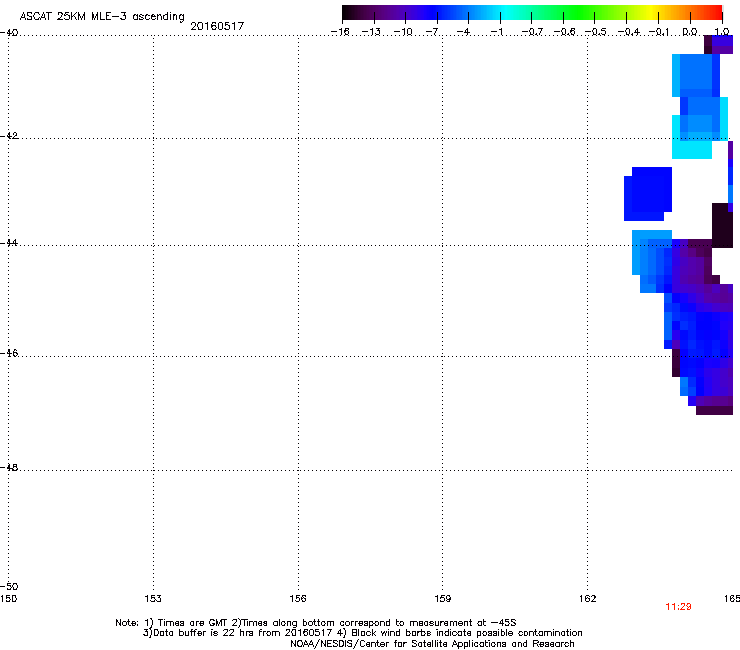
Task: Click the isolated blue data block near -43
Action: [x=648, y=194]
